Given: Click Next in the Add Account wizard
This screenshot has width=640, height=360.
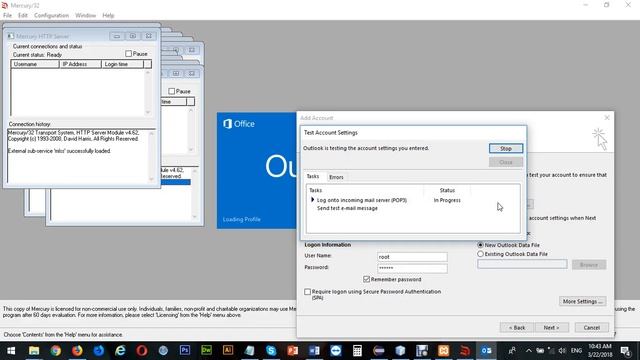Looking at the screenshot, I should point(551,327).
